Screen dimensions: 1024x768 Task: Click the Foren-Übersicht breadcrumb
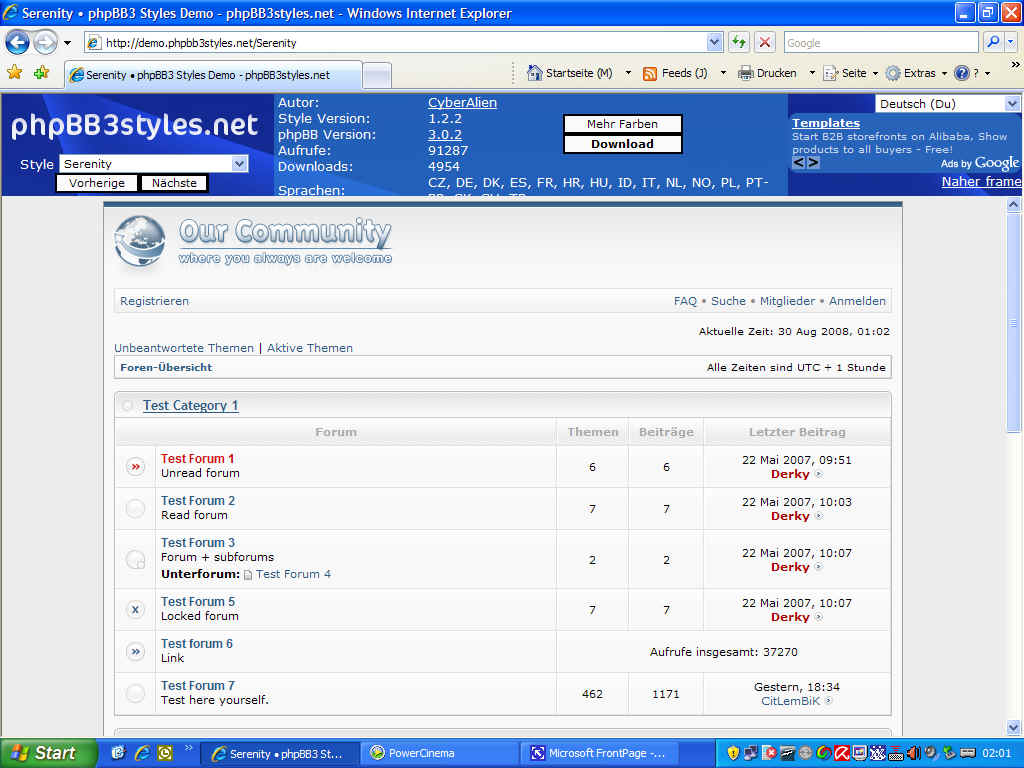point(166,368)
